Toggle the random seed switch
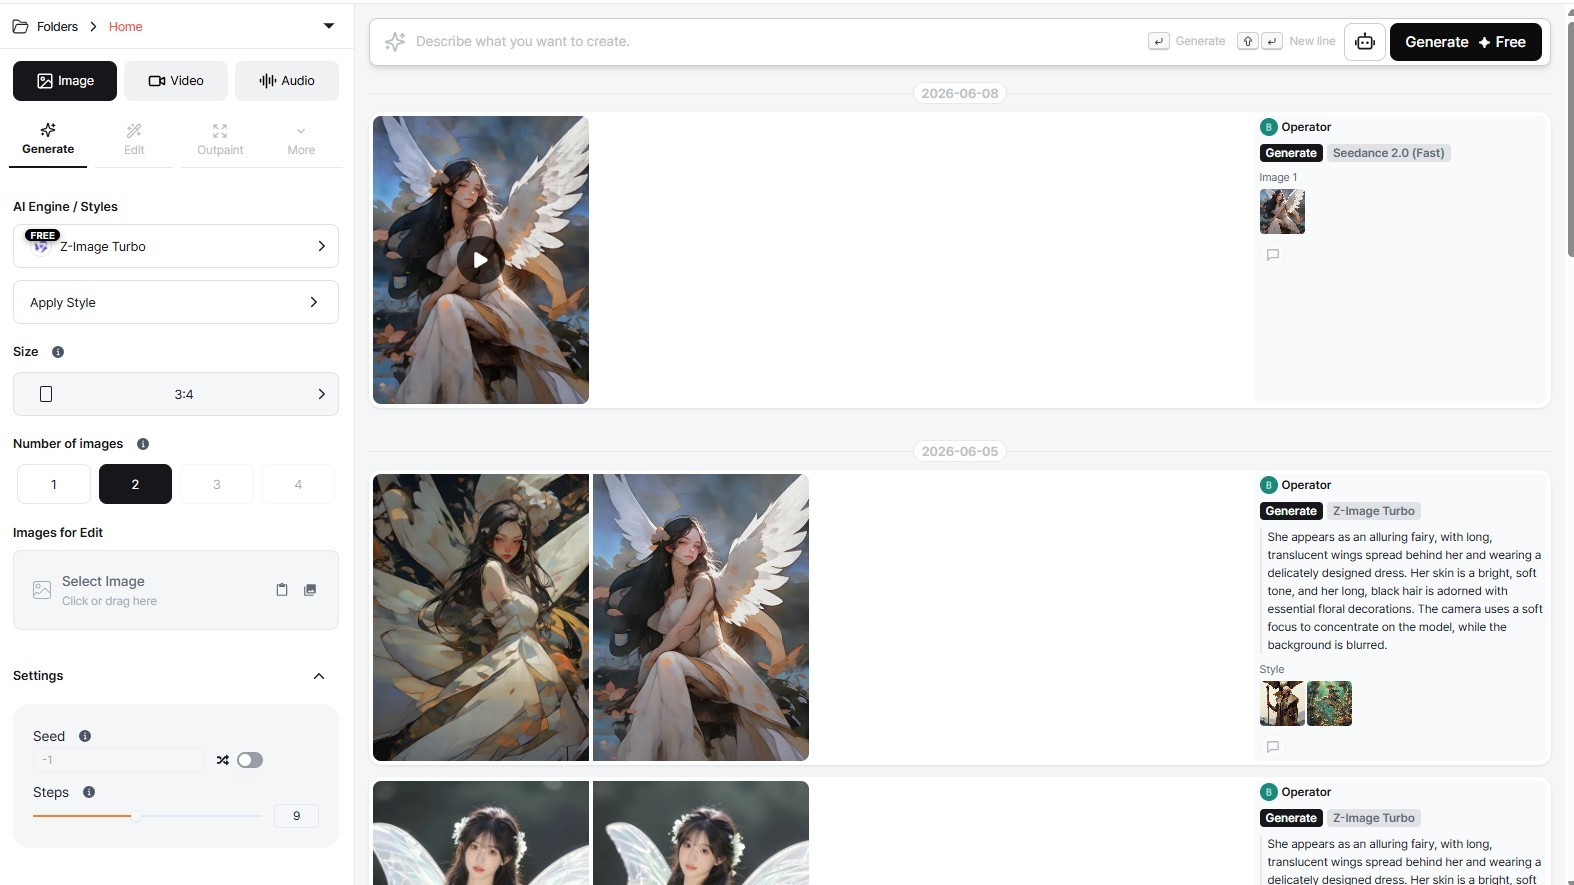The image size is (1574, 885). (250, 760)
